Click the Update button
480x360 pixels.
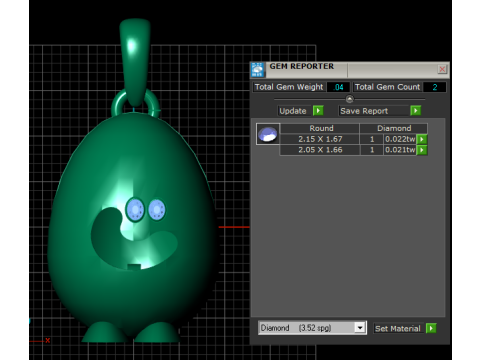pos(295,111)
